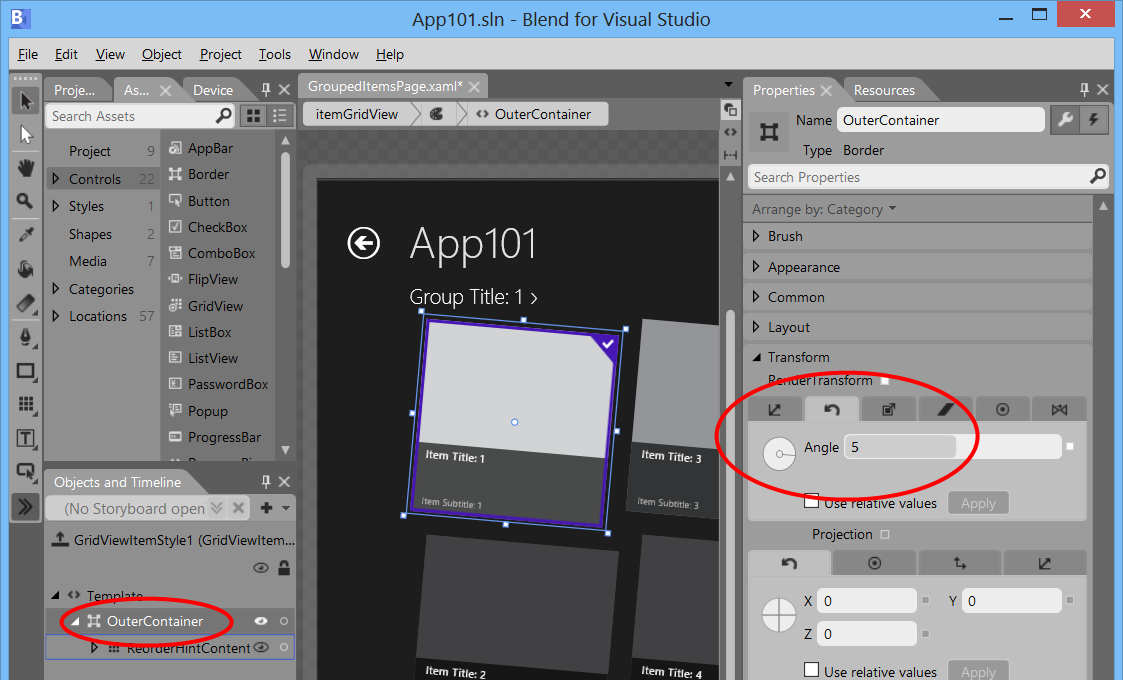This screenshot has height=680, width=1123.
Task: Select the Button control tool
Action: click(x=26, y=471)
